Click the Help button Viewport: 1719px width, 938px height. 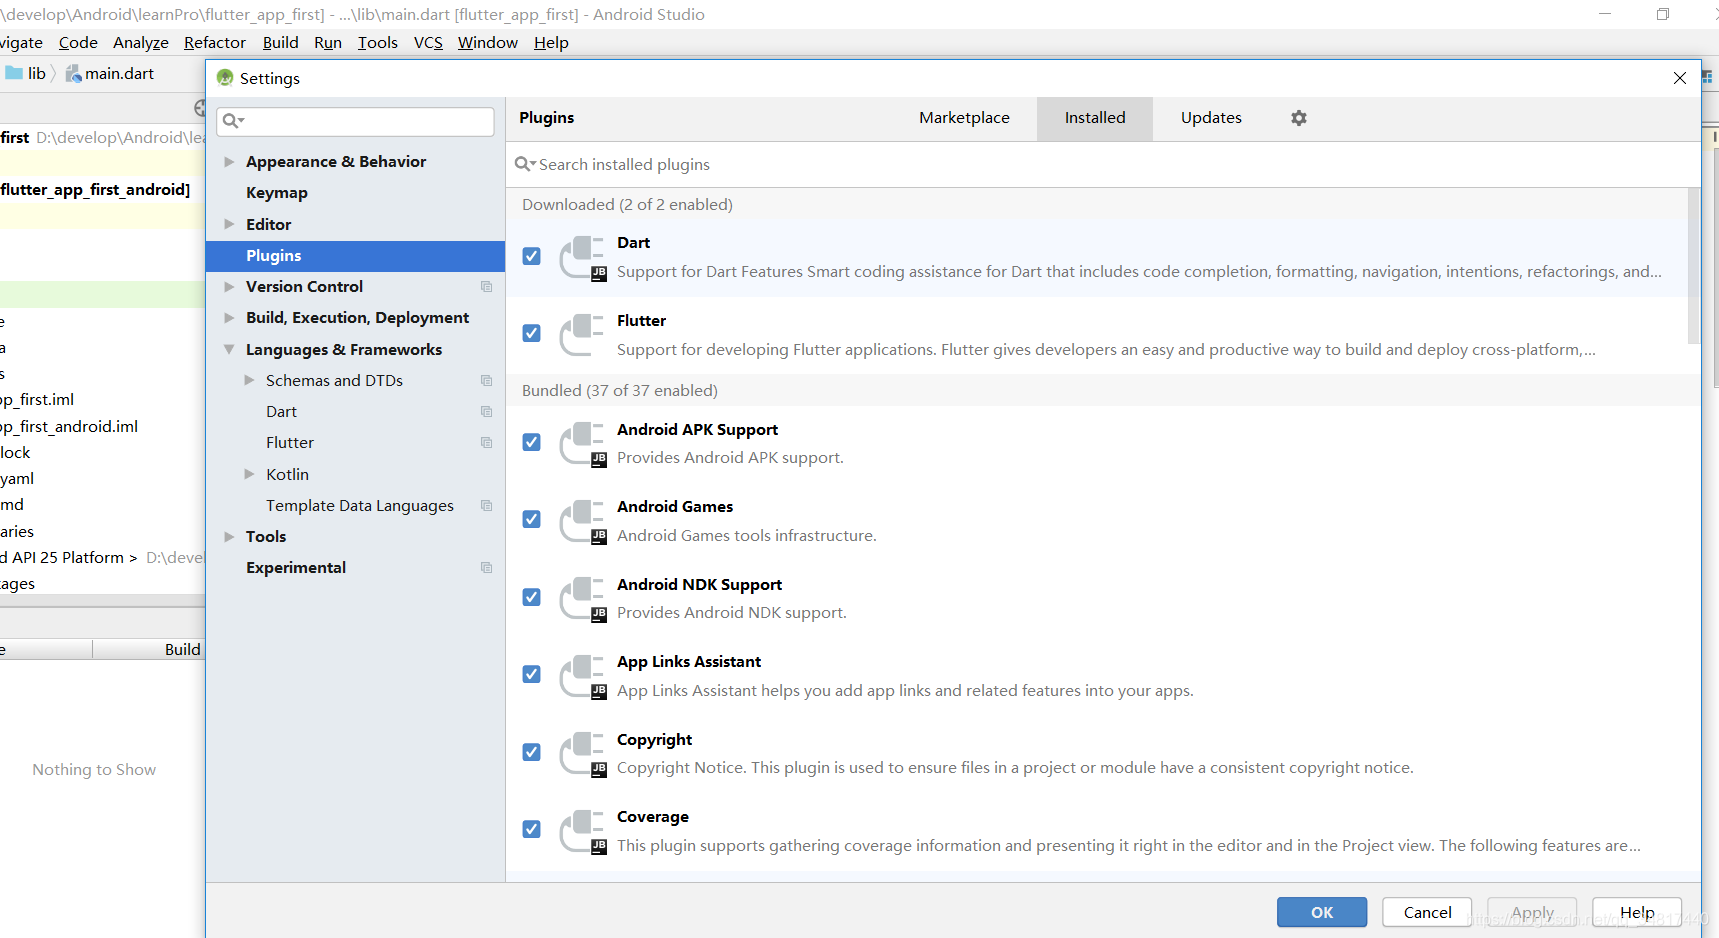point(1637,912)
